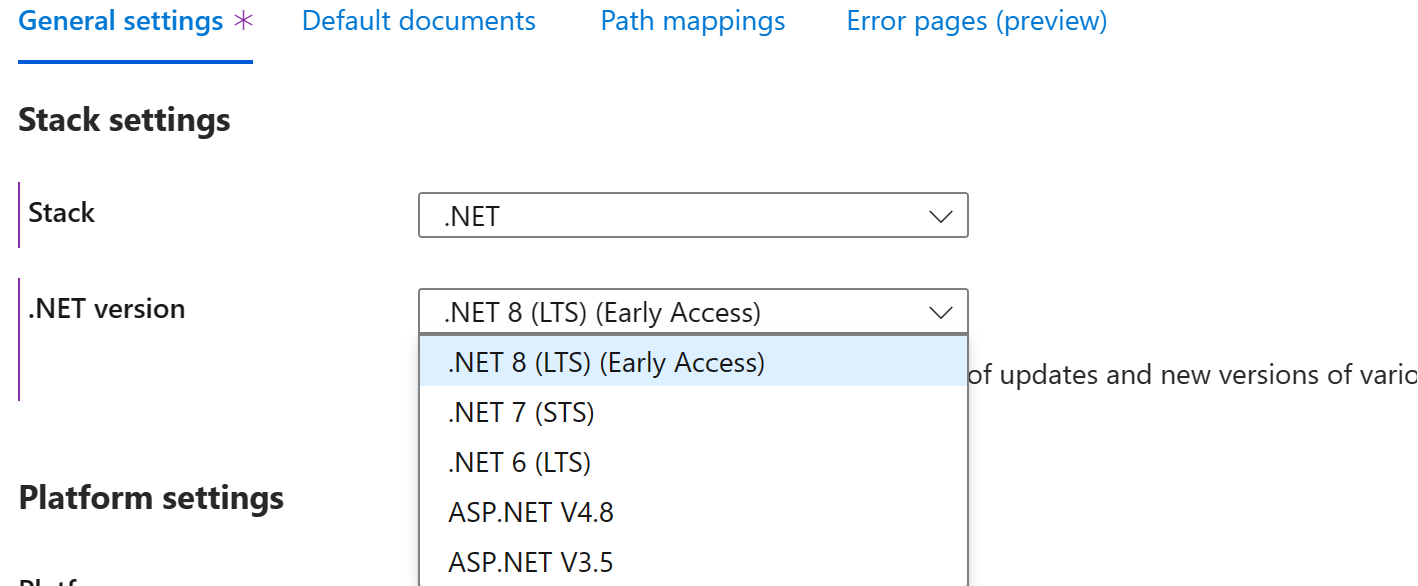Click the Stack field label
Screen dimensions: 1418x586
pos(62,212)
